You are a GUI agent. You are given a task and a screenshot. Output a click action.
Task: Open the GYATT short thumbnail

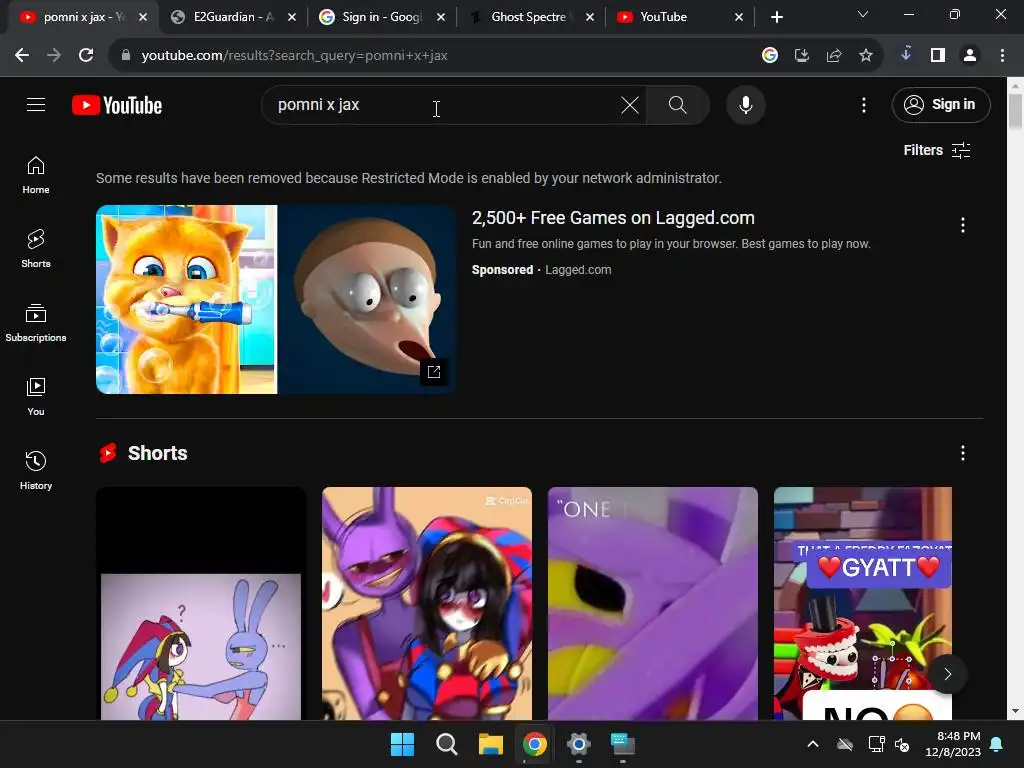(x=863, y=603)
